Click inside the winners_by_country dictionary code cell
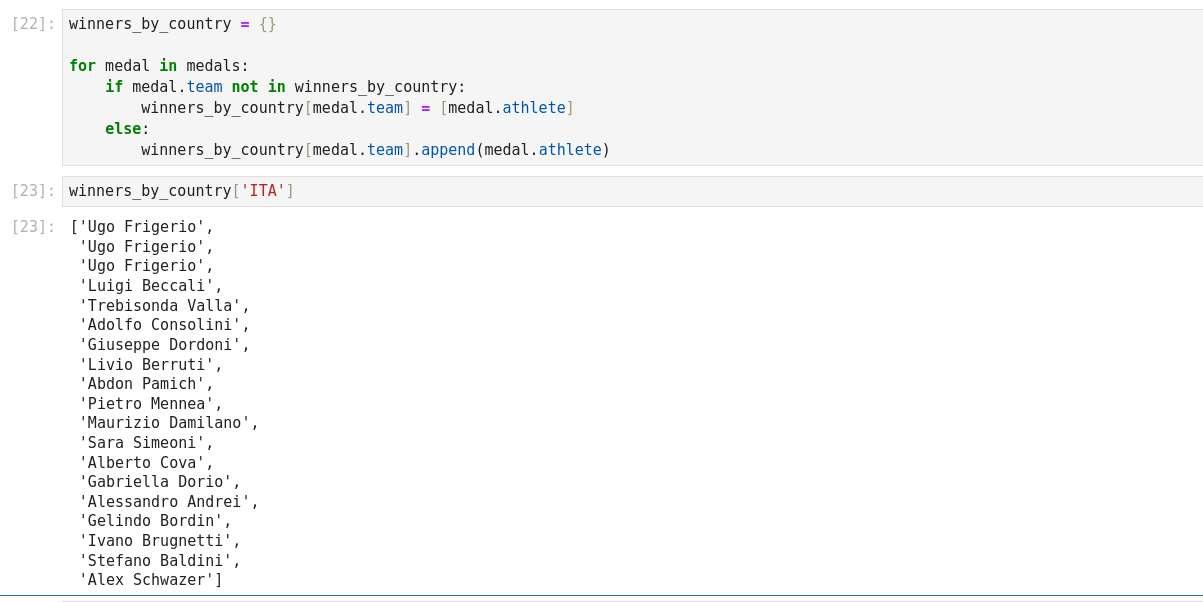The height and width of the screenshot is (602, 1203). (x=700, y=88)
